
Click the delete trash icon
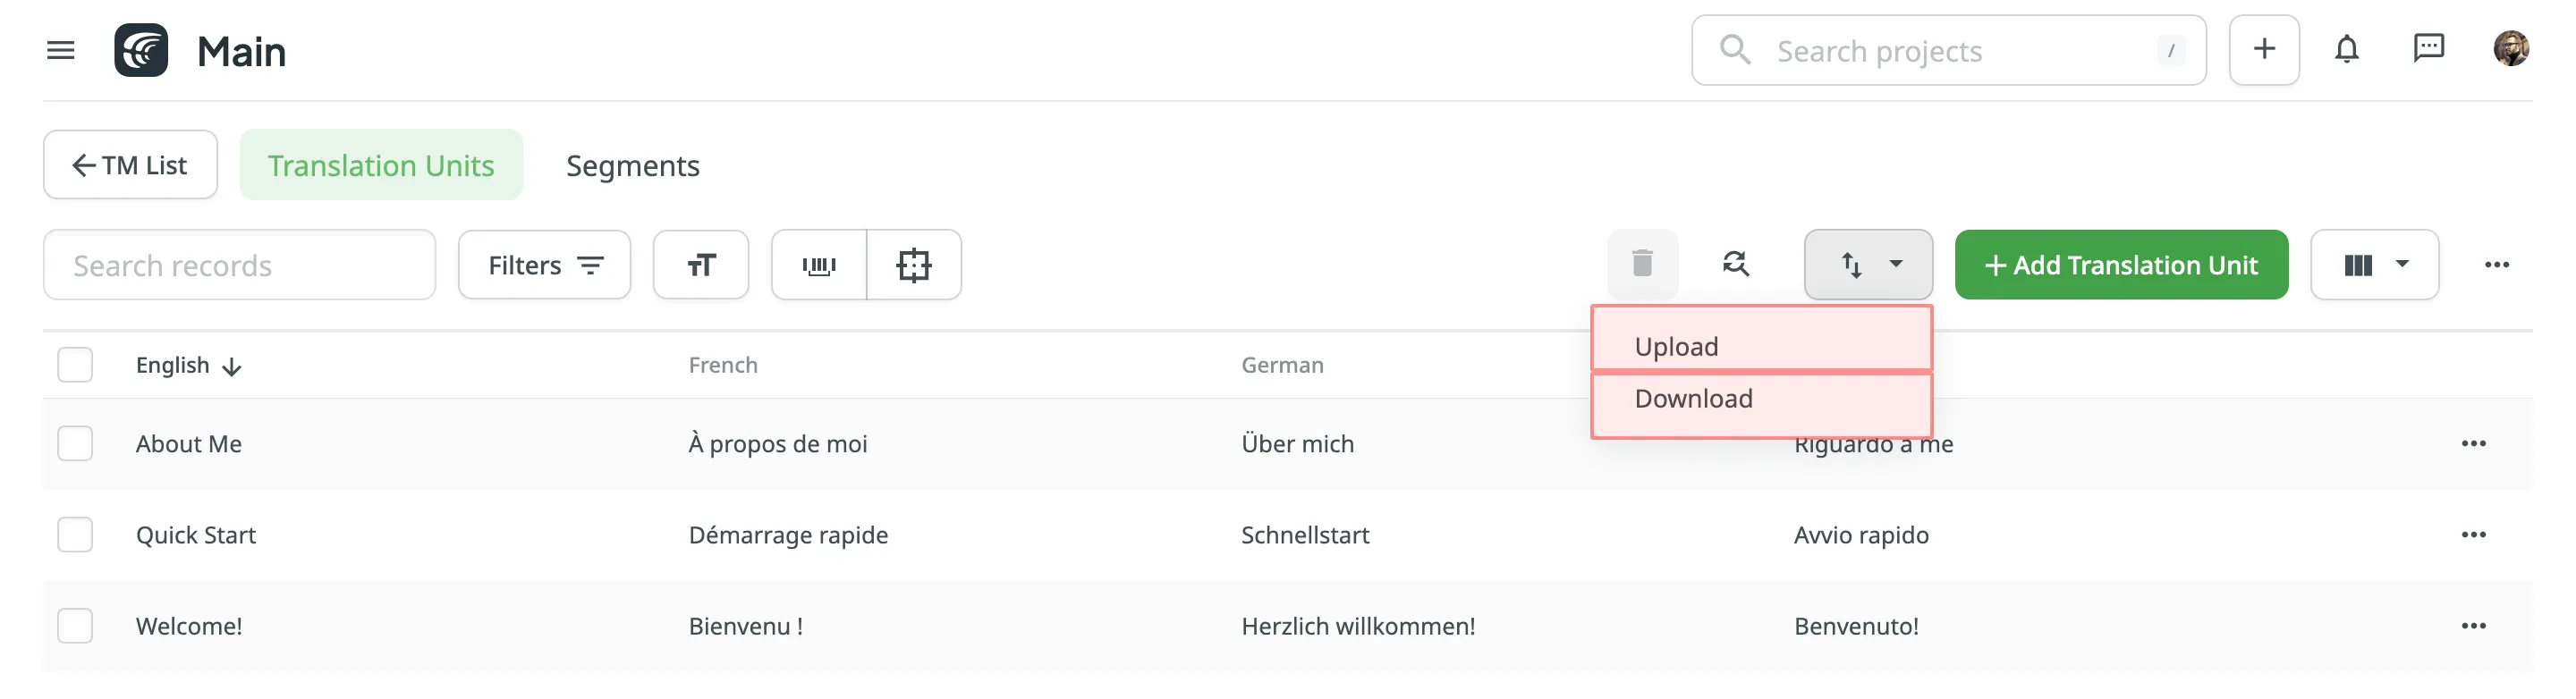(1642, 265)
